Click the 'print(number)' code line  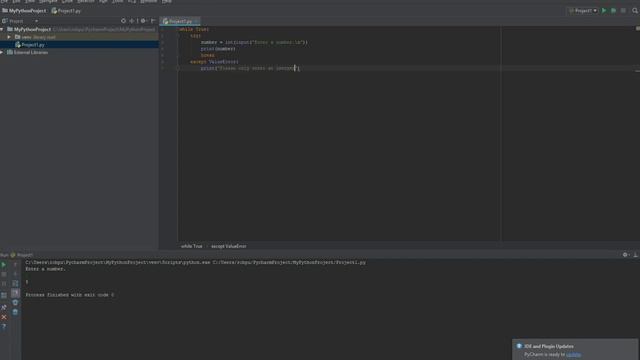[218, 49]
